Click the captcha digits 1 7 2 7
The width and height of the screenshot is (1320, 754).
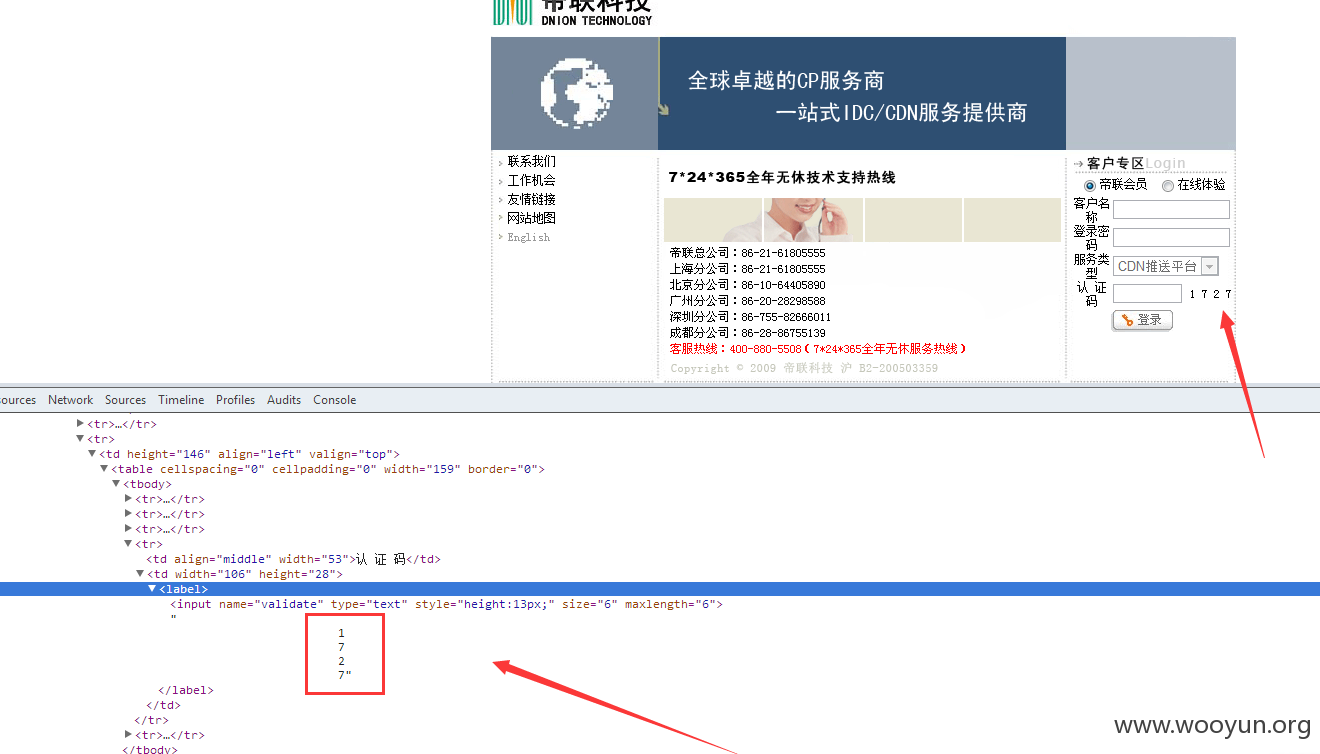point(1210,294)
